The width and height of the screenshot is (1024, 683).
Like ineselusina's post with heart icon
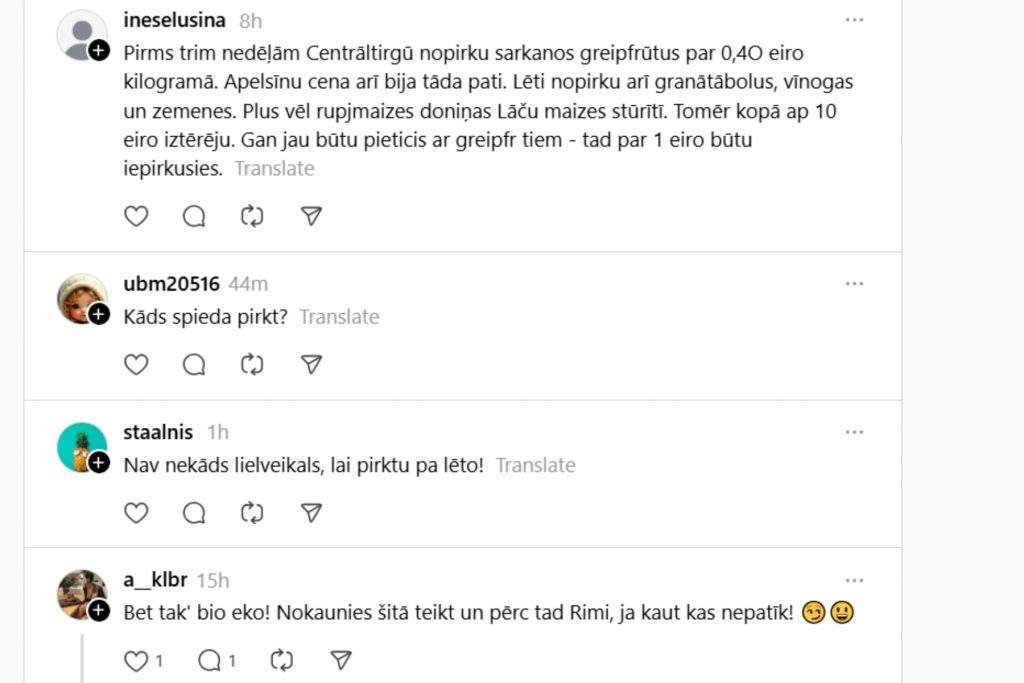click(x=136, y=216)
